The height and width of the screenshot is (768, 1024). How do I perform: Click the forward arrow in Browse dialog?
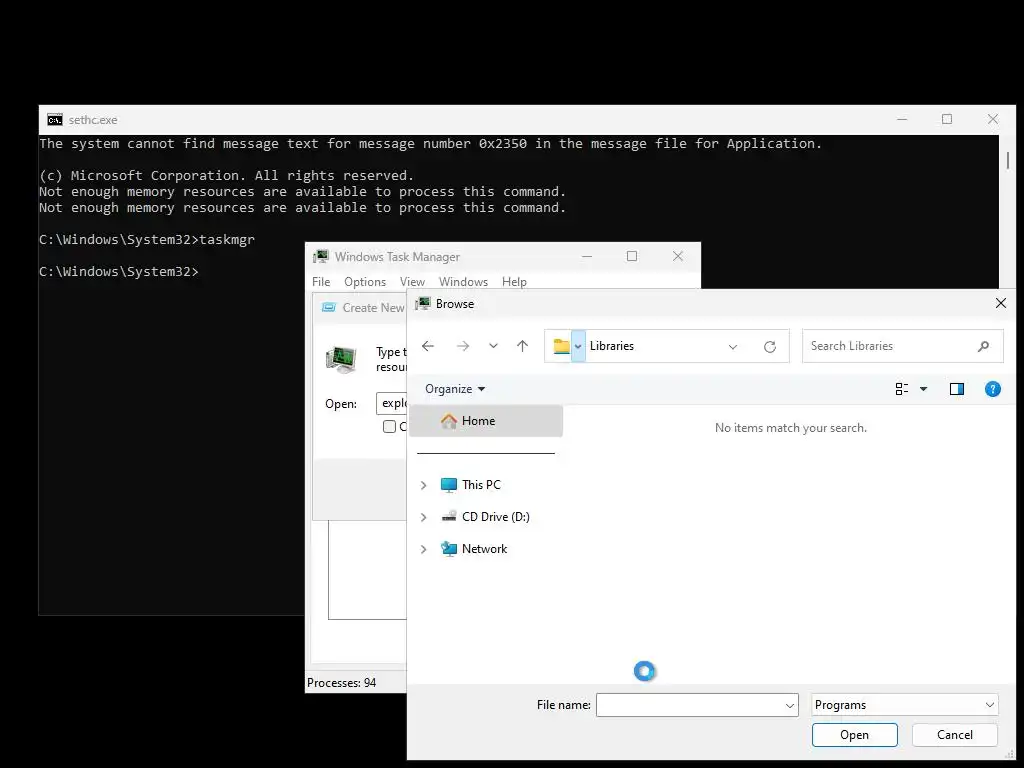click(462, 346)
